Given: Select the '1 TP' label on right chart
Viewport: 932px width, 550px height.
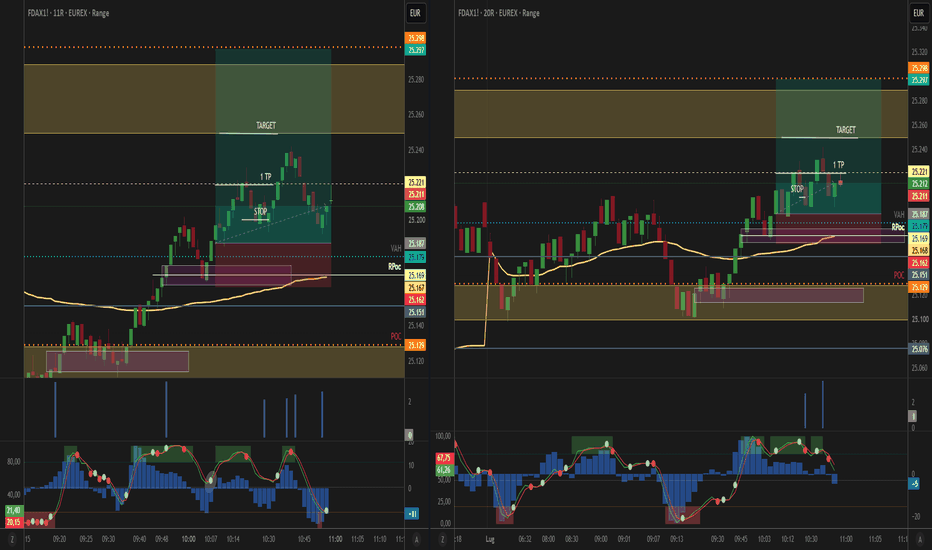Looking at the screenshot, I should tap(838, 165).
